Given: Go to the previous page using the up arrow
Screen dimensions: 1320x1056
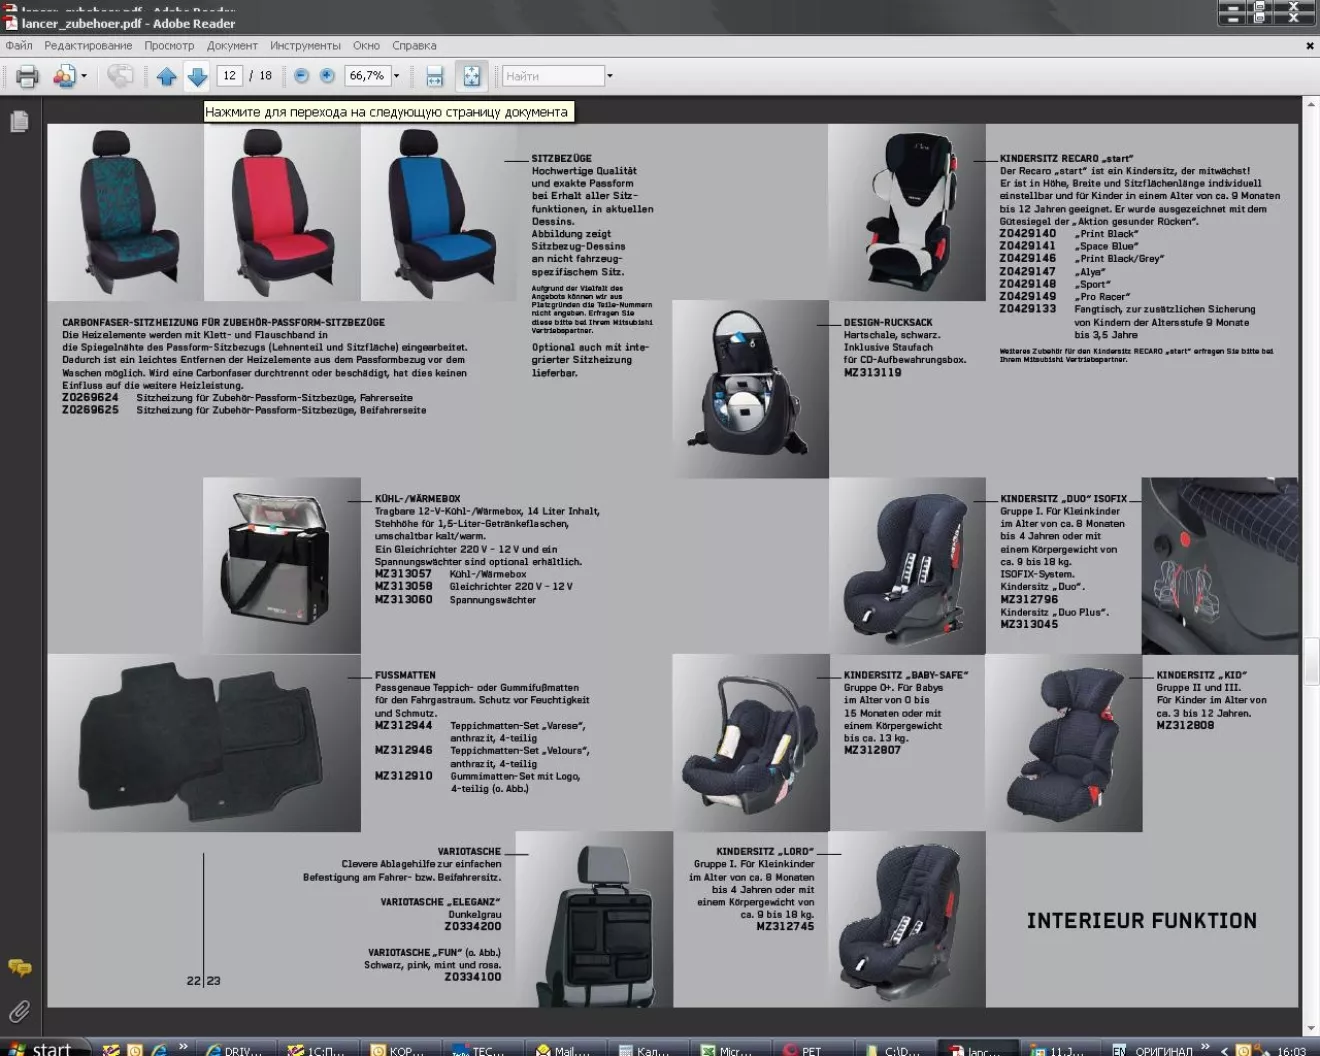Looking at the screenshot, I should (x=166, y=76).
